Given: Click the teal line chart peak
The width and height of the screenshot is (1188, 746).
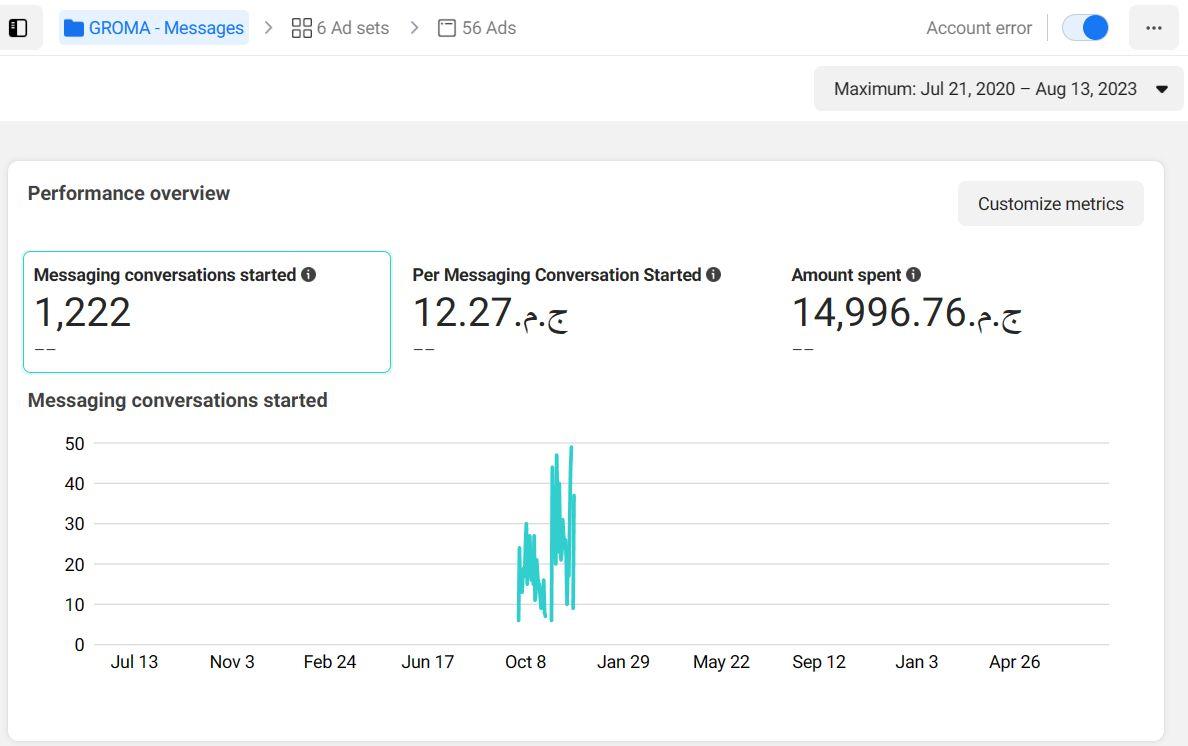Looking at the screenshot, I should tap(571, 448).
